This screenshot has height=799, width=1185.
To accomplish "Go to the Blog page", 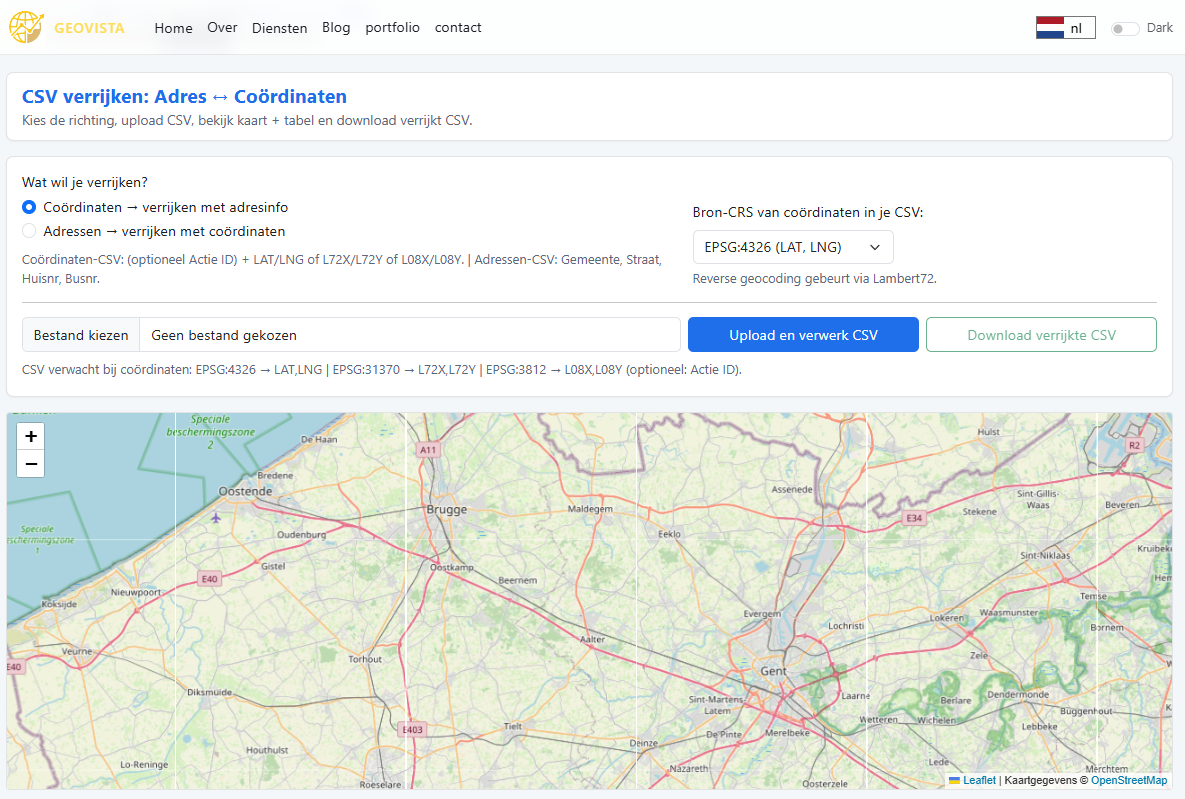I will pos(336,28).
